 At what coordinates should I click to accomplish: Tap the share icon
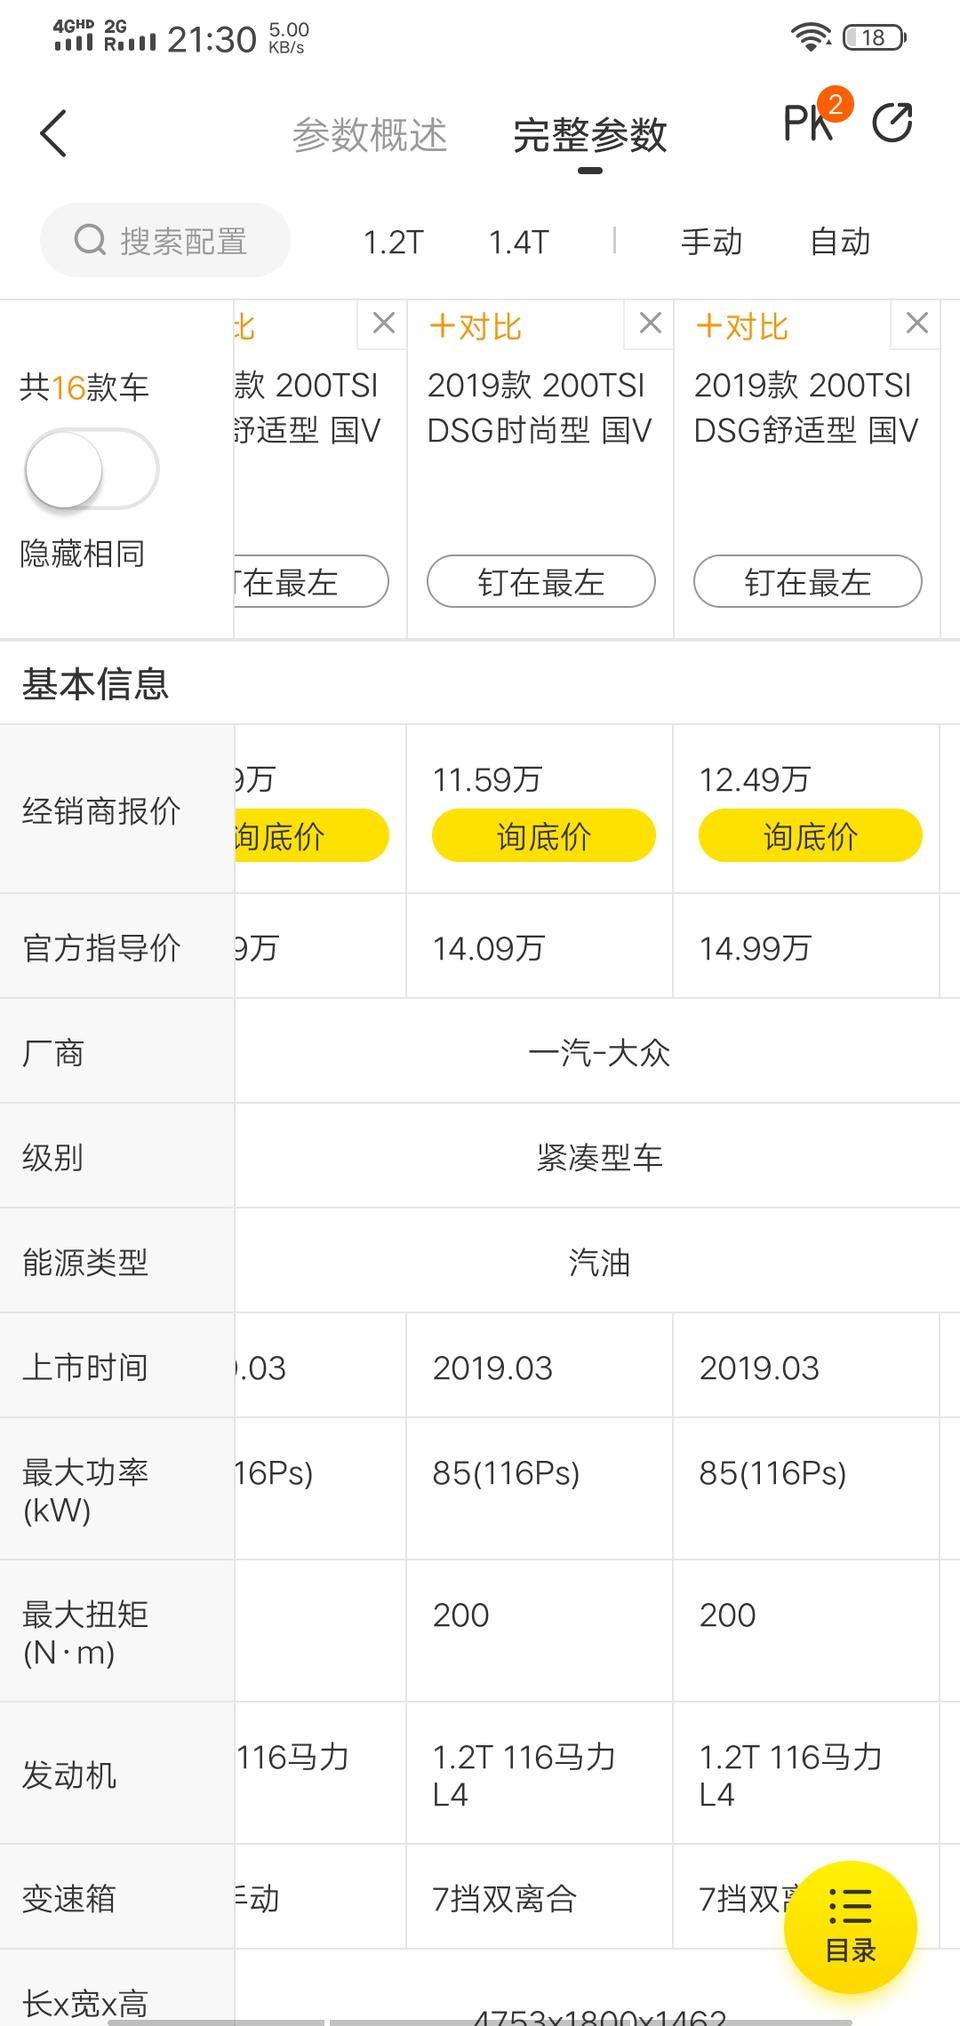pos(892,122)
